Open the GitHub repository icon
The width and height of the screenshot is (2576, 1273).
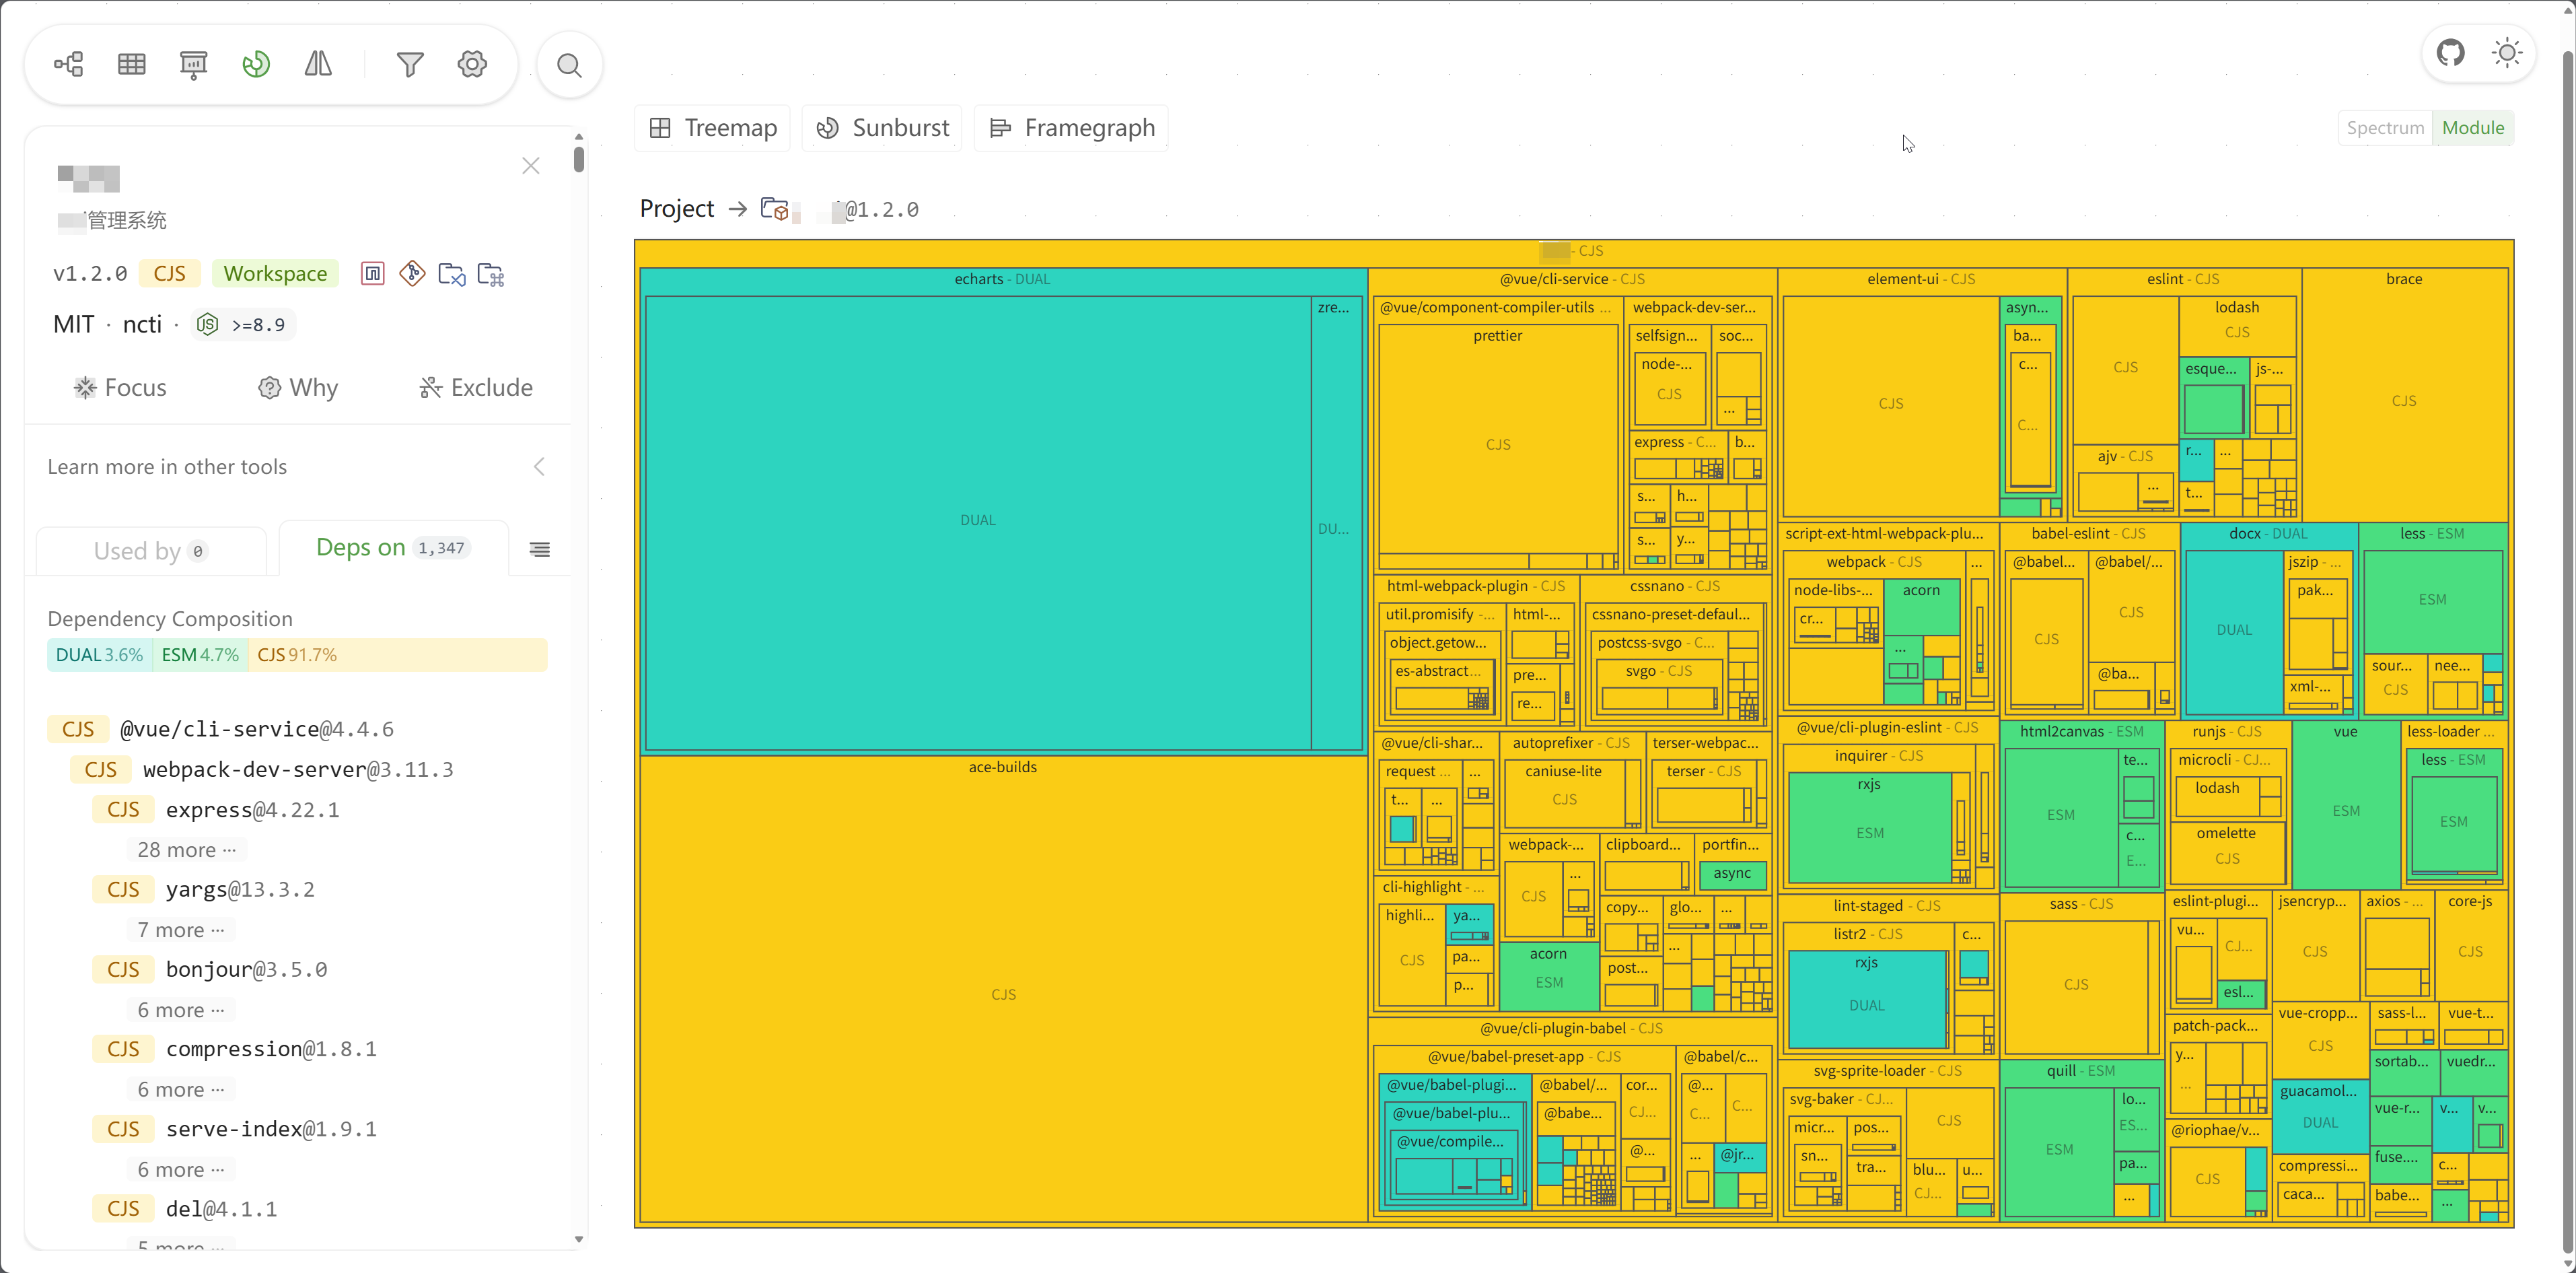point(2450,53)
